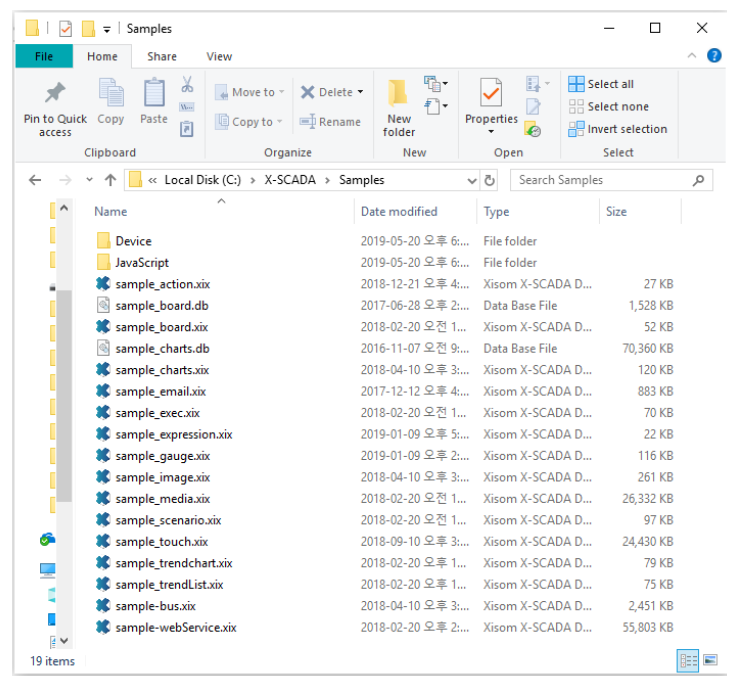
Task: Refresh the Samples folder view
Action: click(x=490, y=180)
